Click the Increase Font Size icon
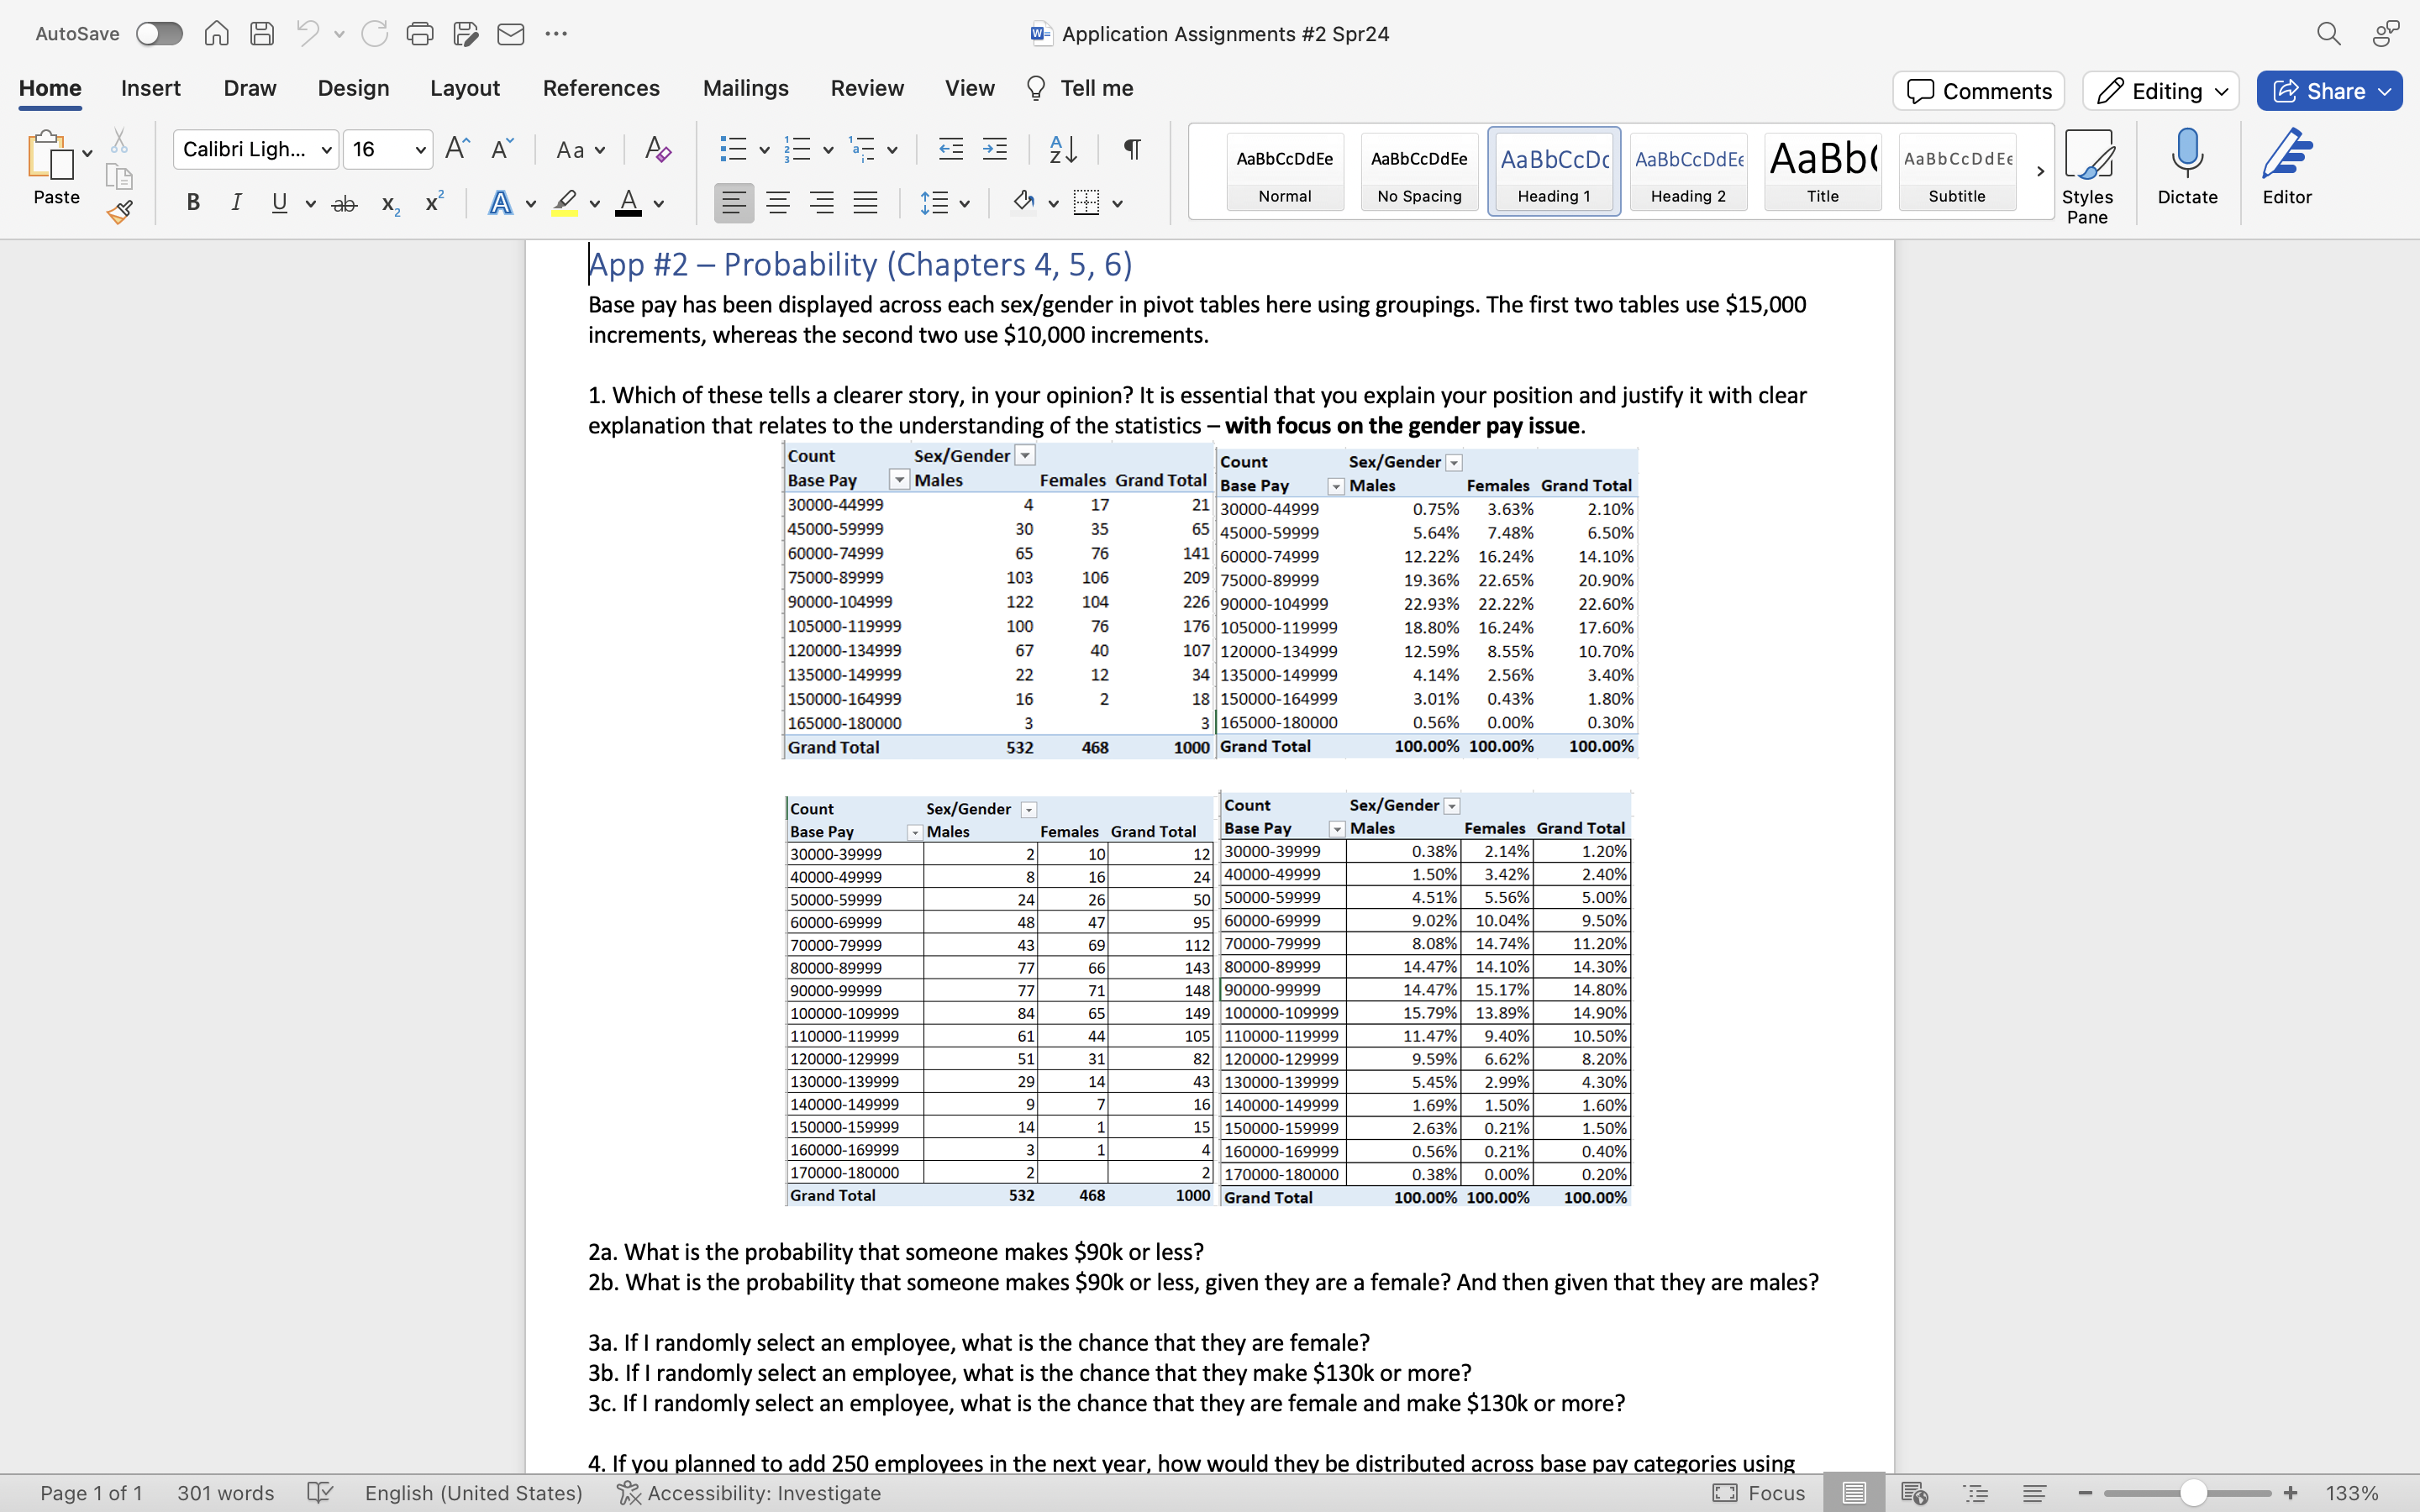 pos(457,149)
